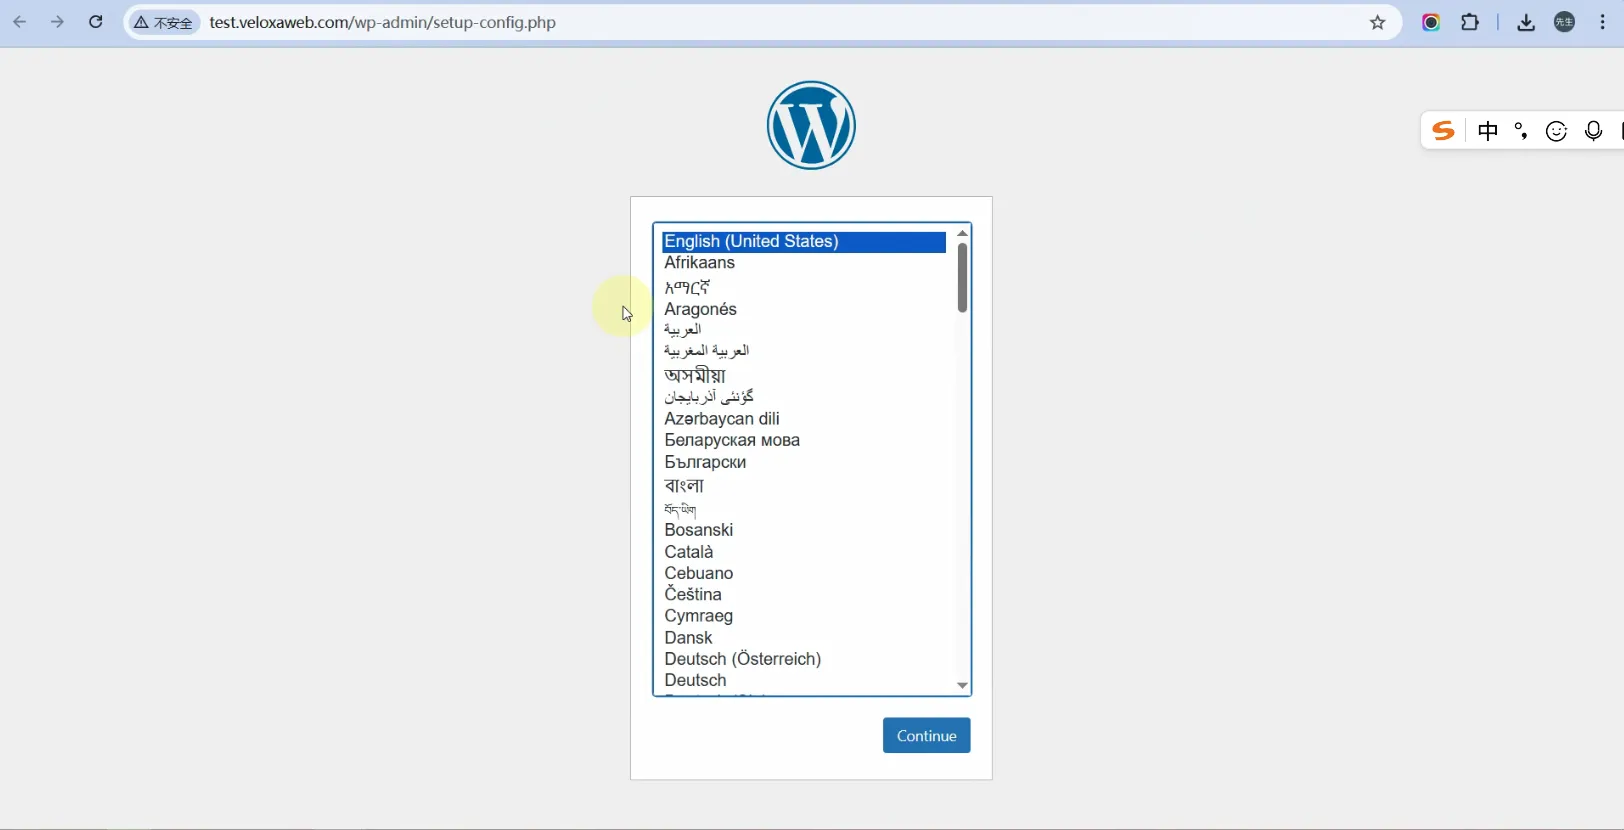1624x830 pixels.
Task: Select English (United States) language option
Action: (751, 241)
